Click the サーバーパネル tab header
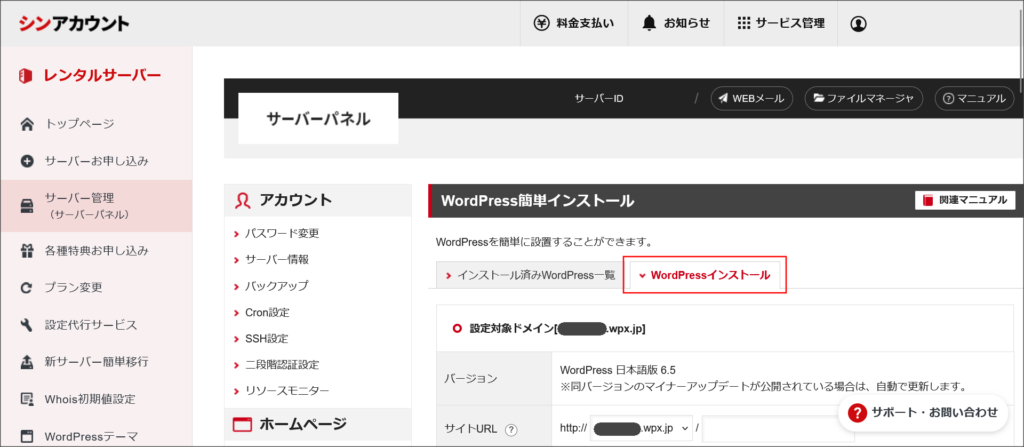The width and height of the screenshot is (1024, 447). [318, 118]
